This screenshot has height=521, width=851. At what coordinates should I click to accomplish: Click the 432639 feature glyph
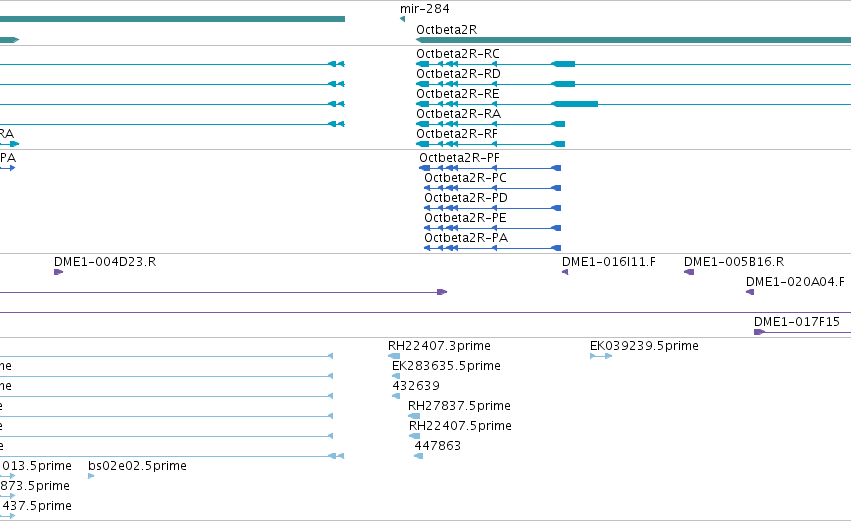pyautogui.click(x=396, y=396)
